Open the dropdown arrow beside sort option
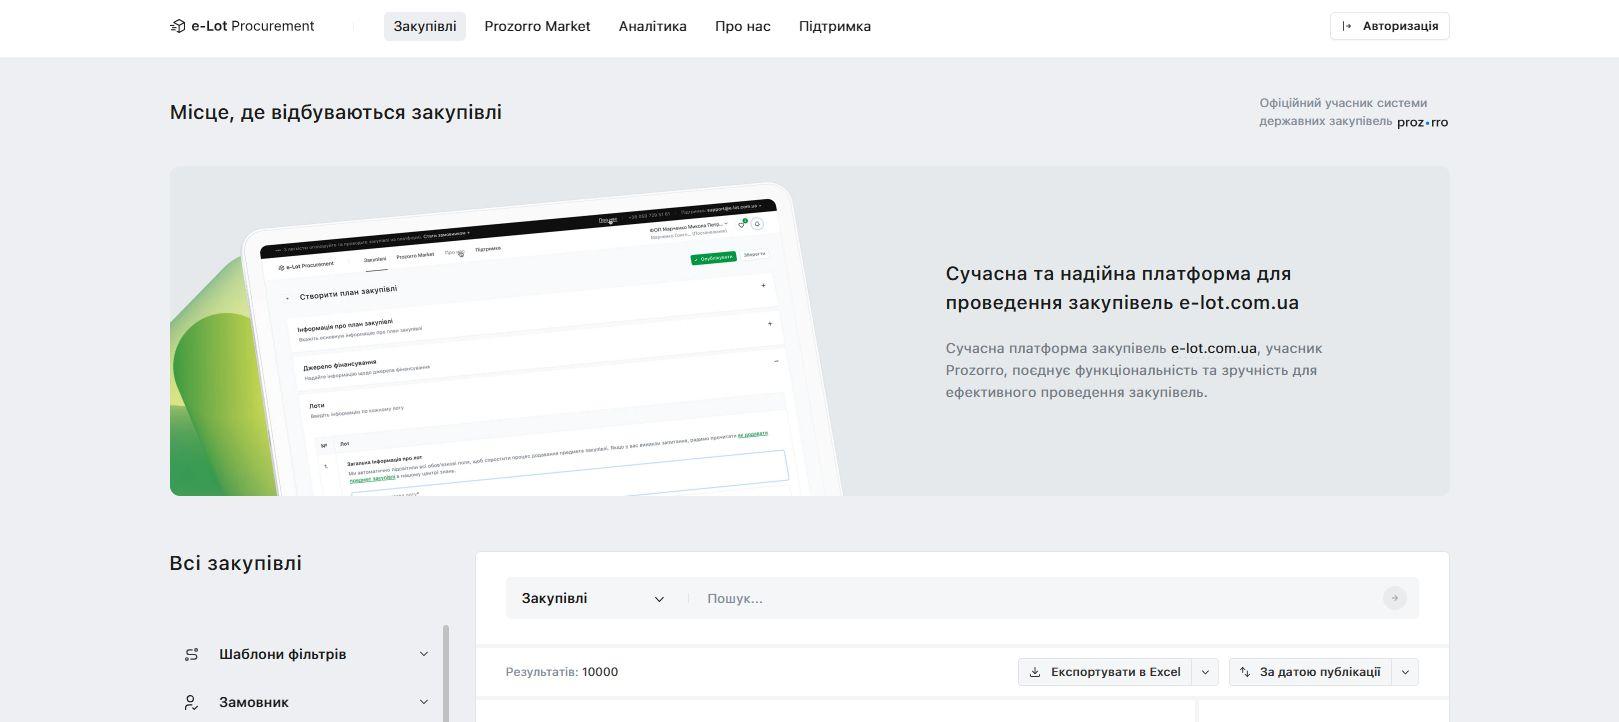 coord(1405,672)
